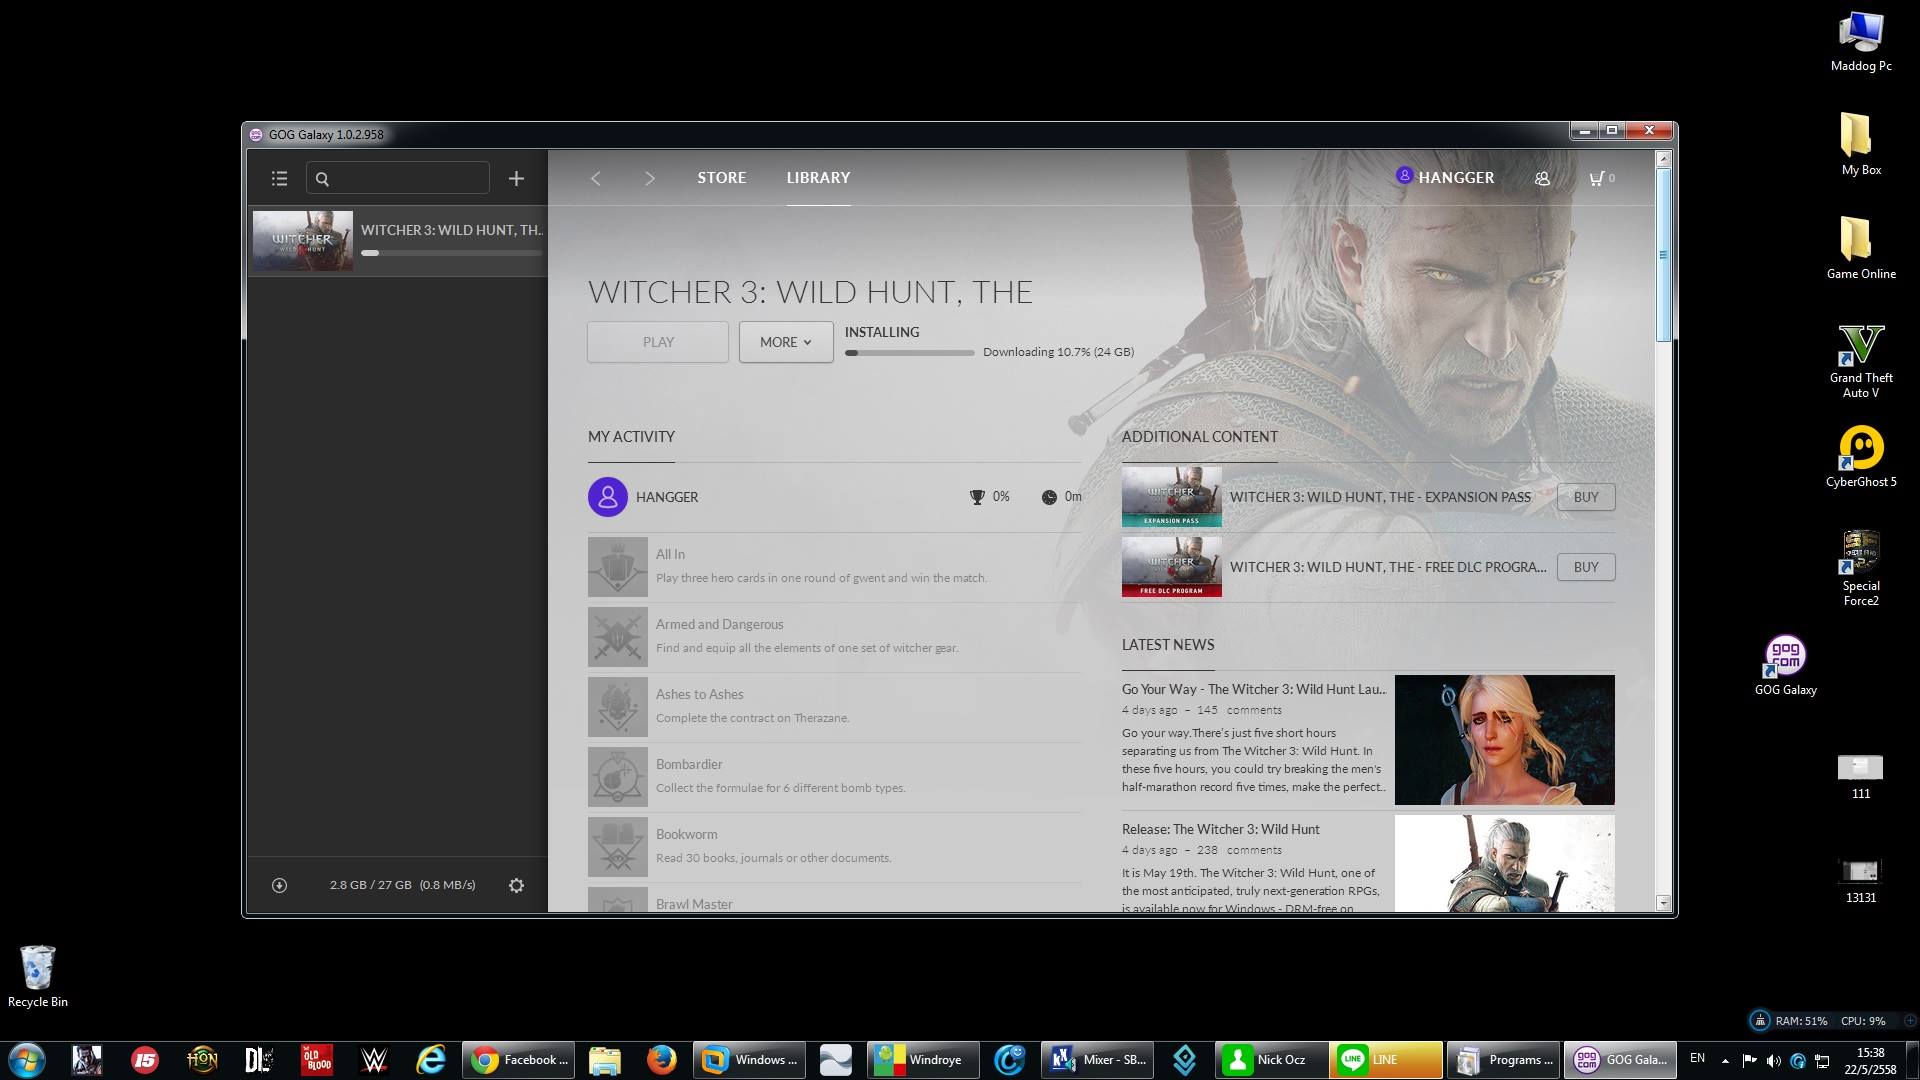
Task: Switch to the LIBRARY tab
Action: point(817,177)
